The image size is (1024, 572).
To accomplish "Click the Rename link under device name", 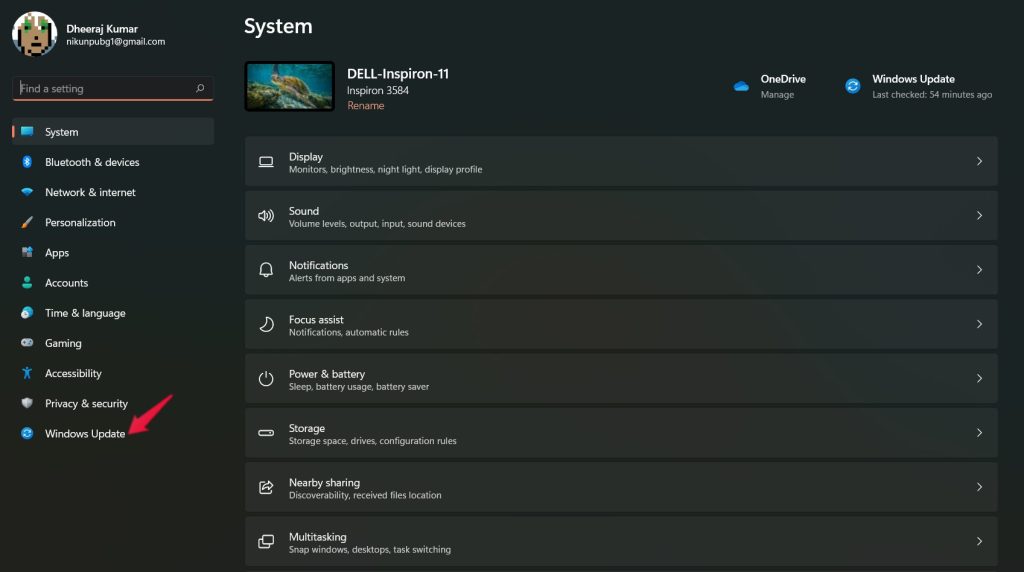I will pyautogui.click(x=365, y=106).
